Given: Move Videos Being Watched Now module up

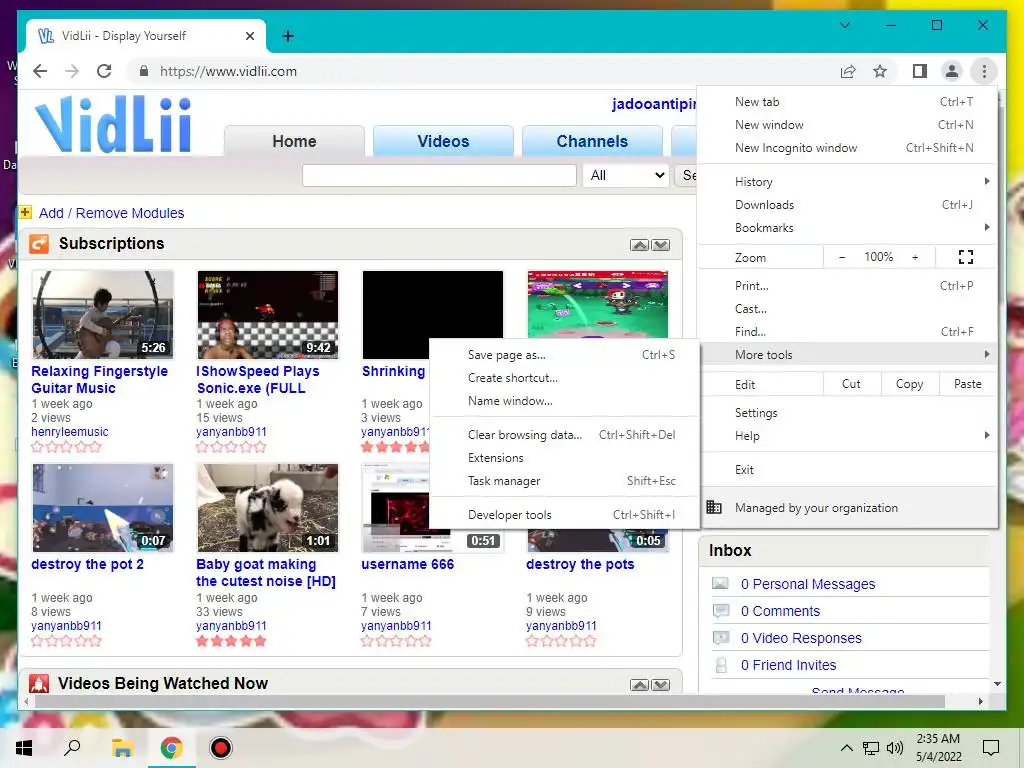Looking at the screenshot, I should point(639,684).
